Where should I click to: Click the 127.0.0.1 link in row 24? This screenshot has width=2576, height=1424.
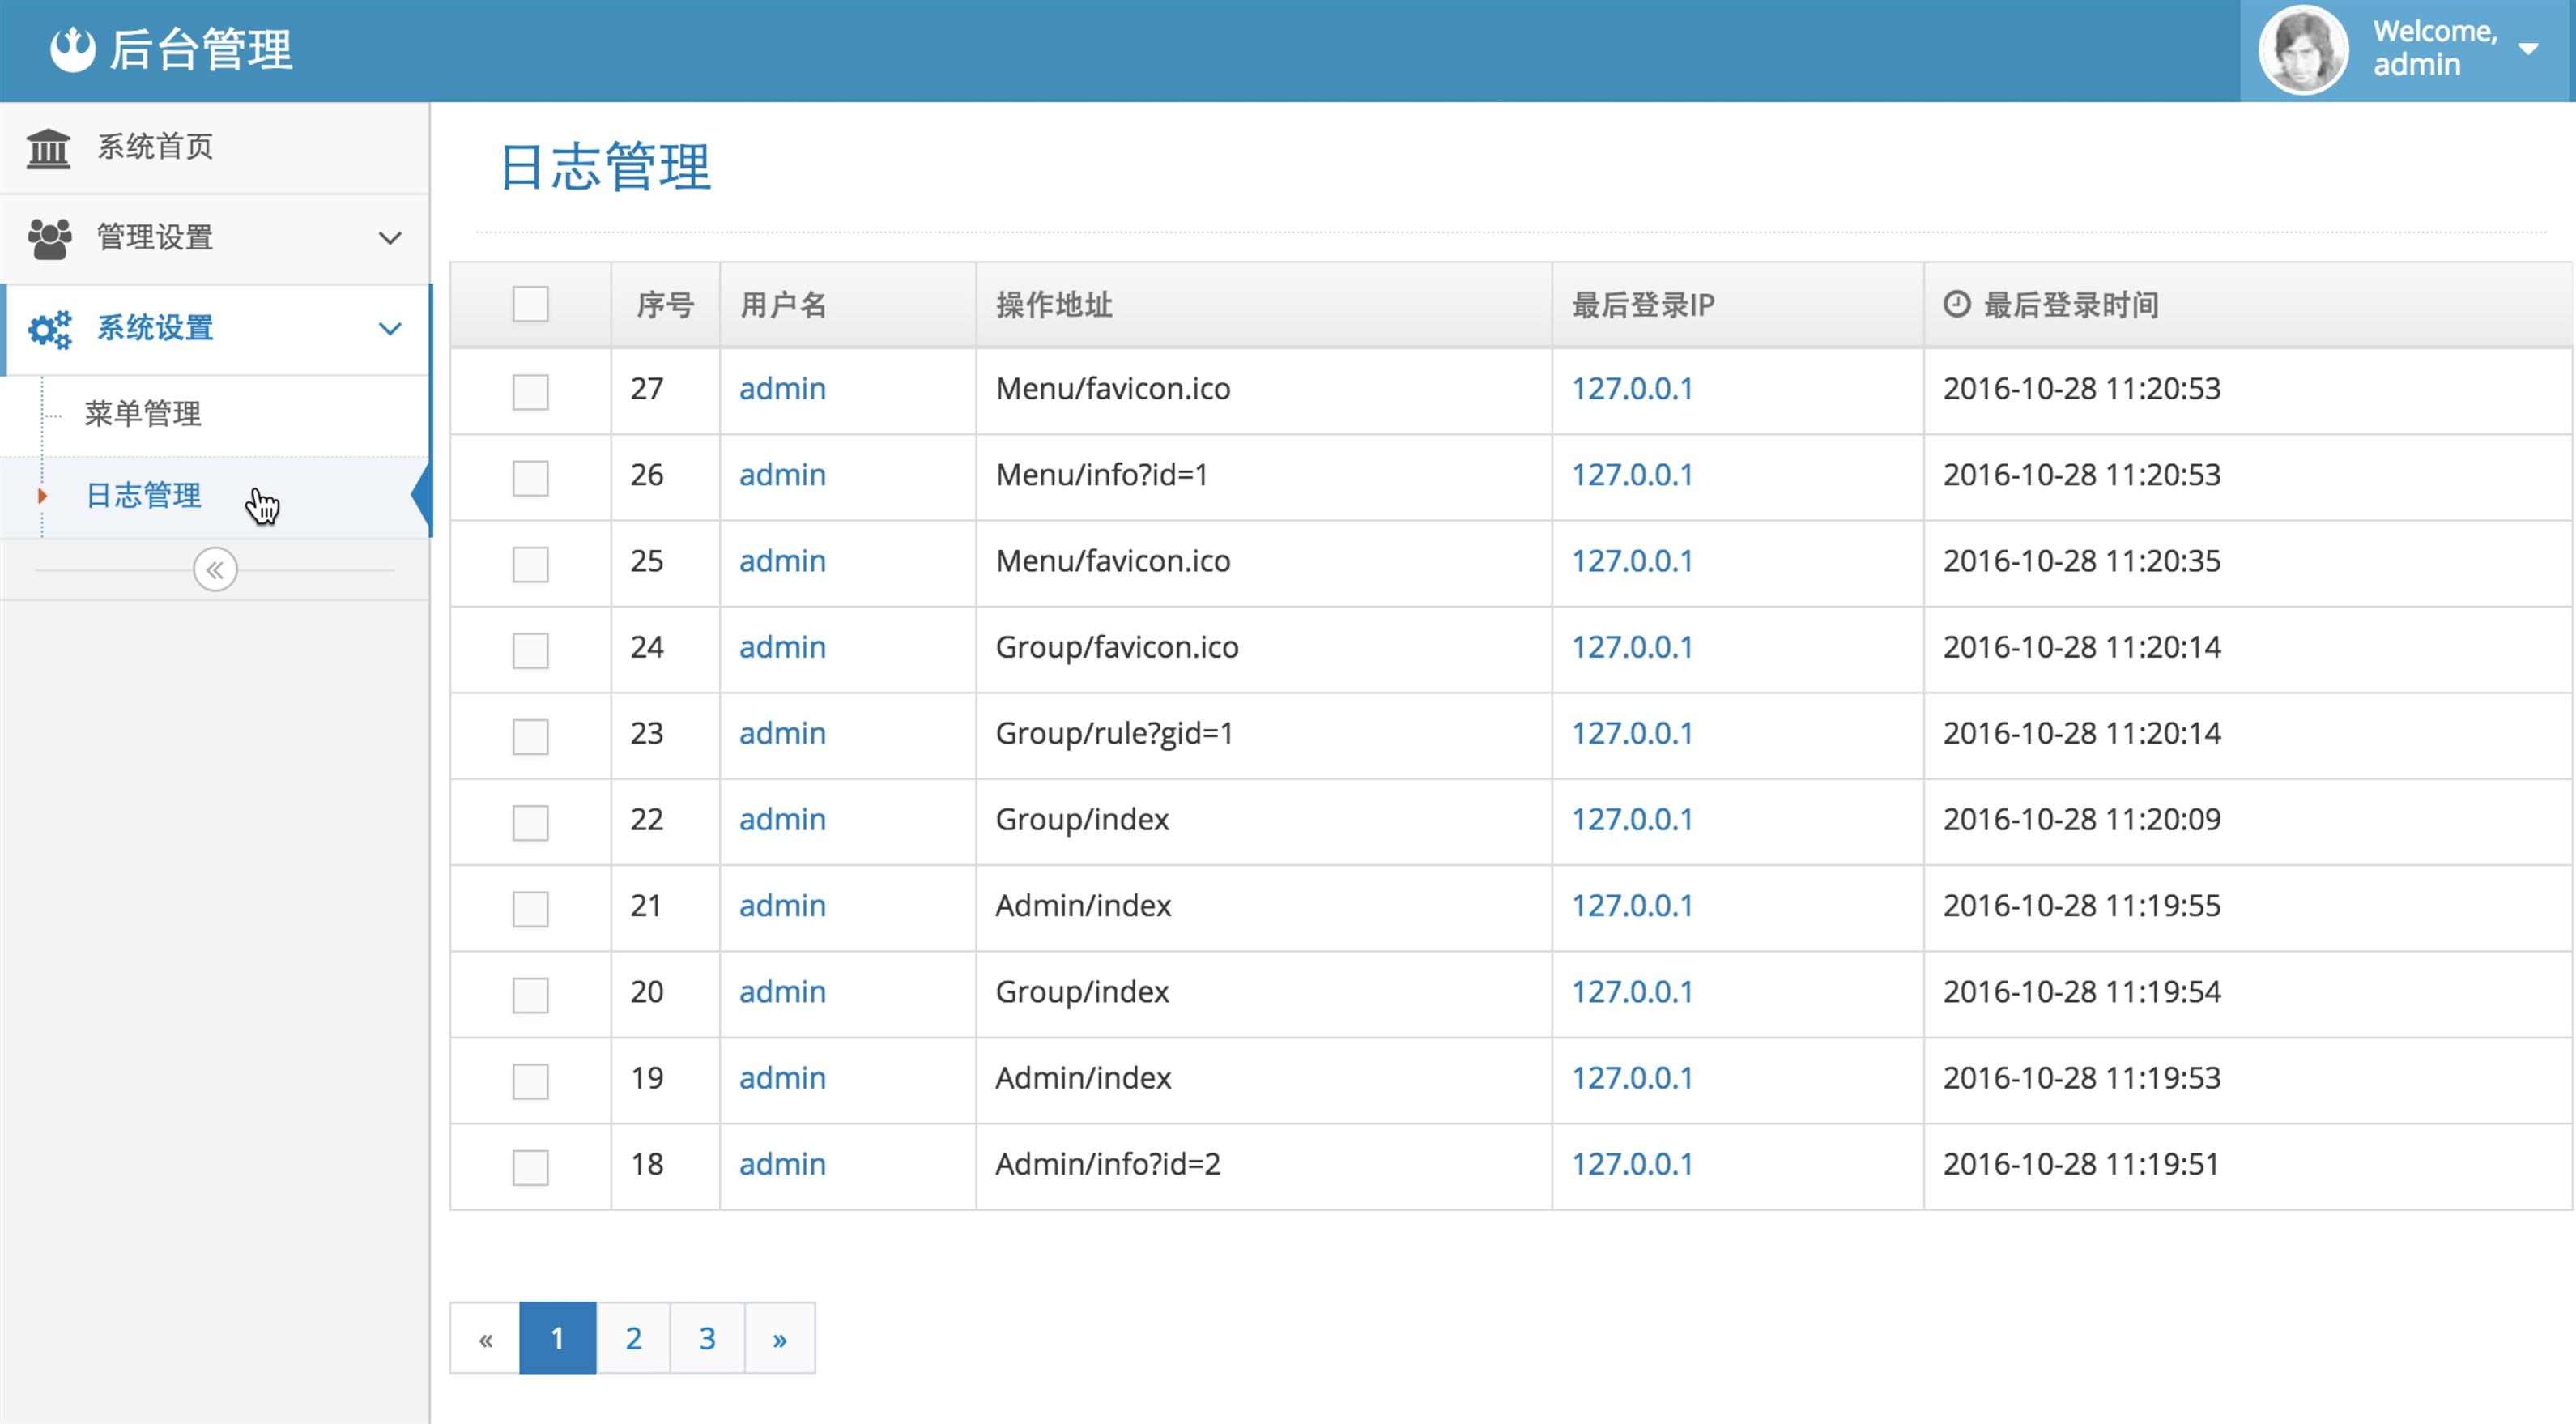[x=1632, y=648]
